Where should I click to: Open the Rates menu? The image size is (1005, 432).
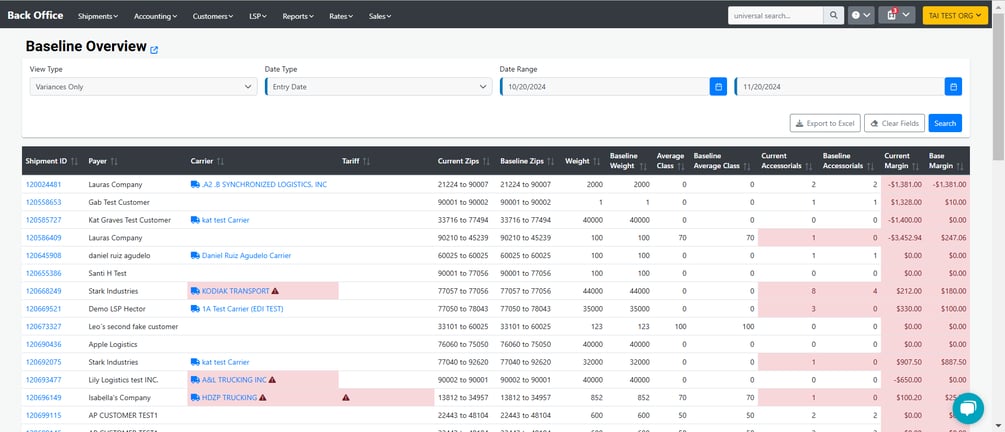(x=341, y=16)
